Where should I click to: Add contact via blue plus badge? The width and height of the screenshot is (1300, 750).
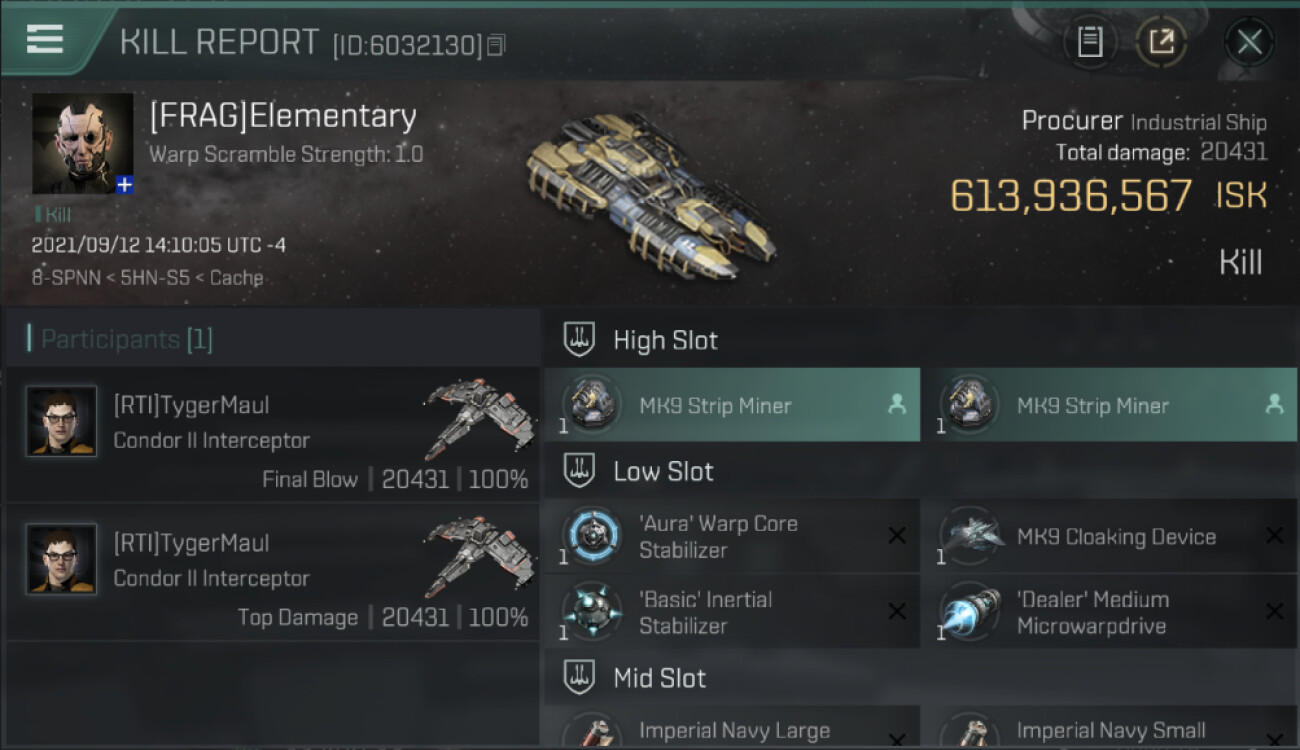pyautogui.click(x=124, y=185)
